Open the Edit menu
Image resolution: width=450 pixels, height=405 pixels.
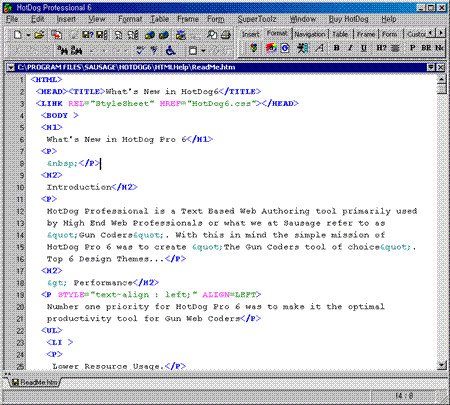coord(37,19)
